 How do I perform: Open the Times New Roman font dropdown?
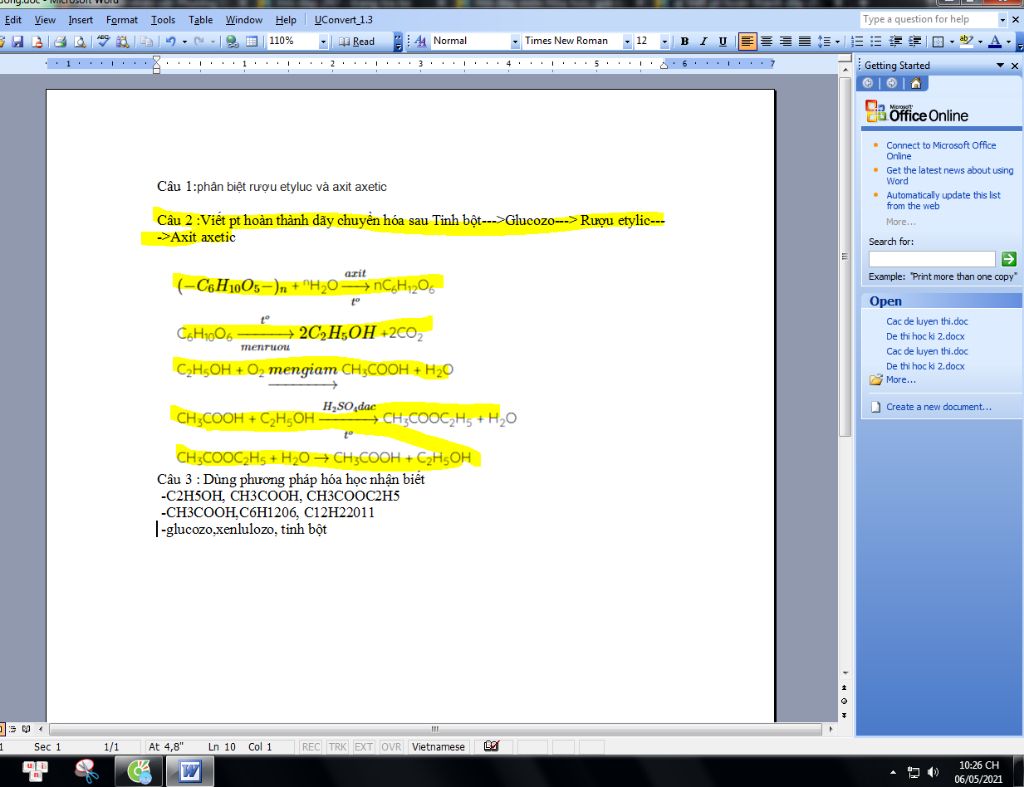tap(627, 42)
